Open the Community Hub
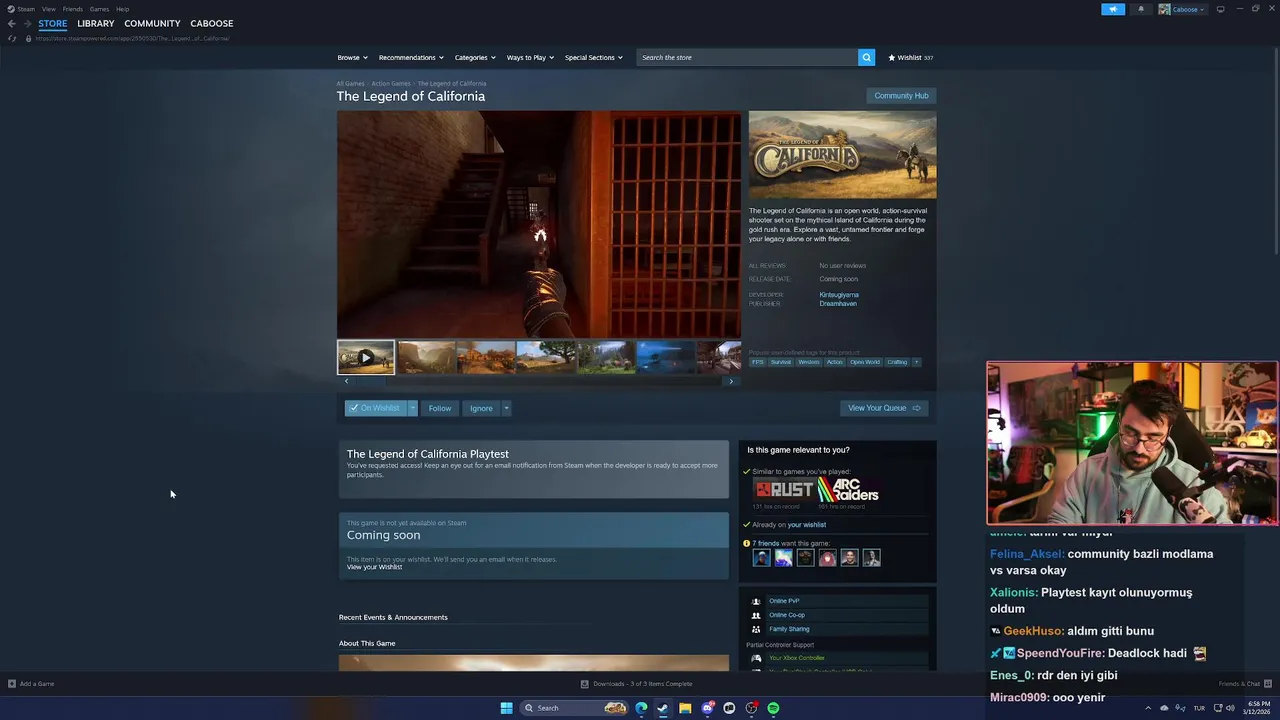1280x720 pixels. click(901, 96)
